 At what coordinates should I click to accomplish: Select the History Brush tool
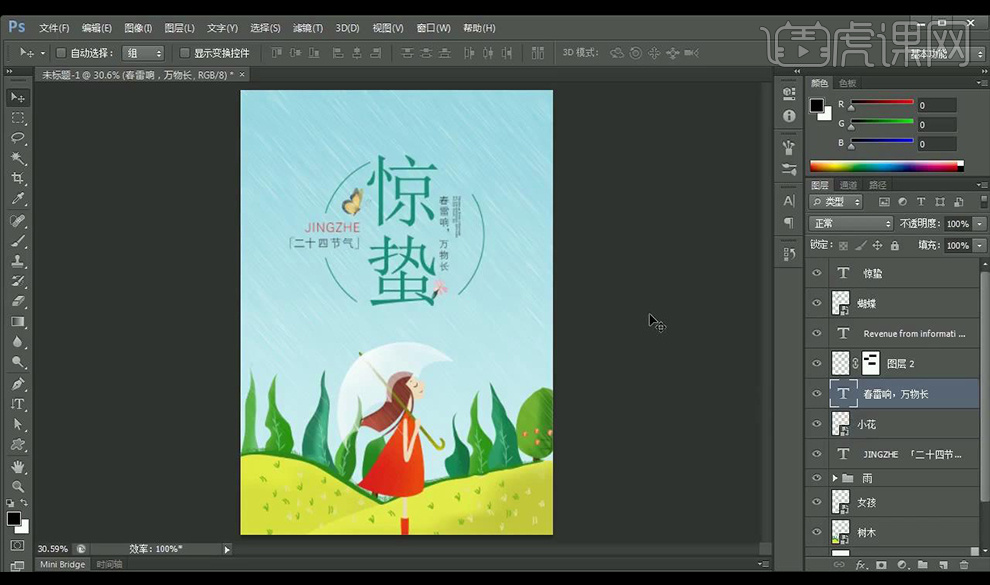[18, 281]
